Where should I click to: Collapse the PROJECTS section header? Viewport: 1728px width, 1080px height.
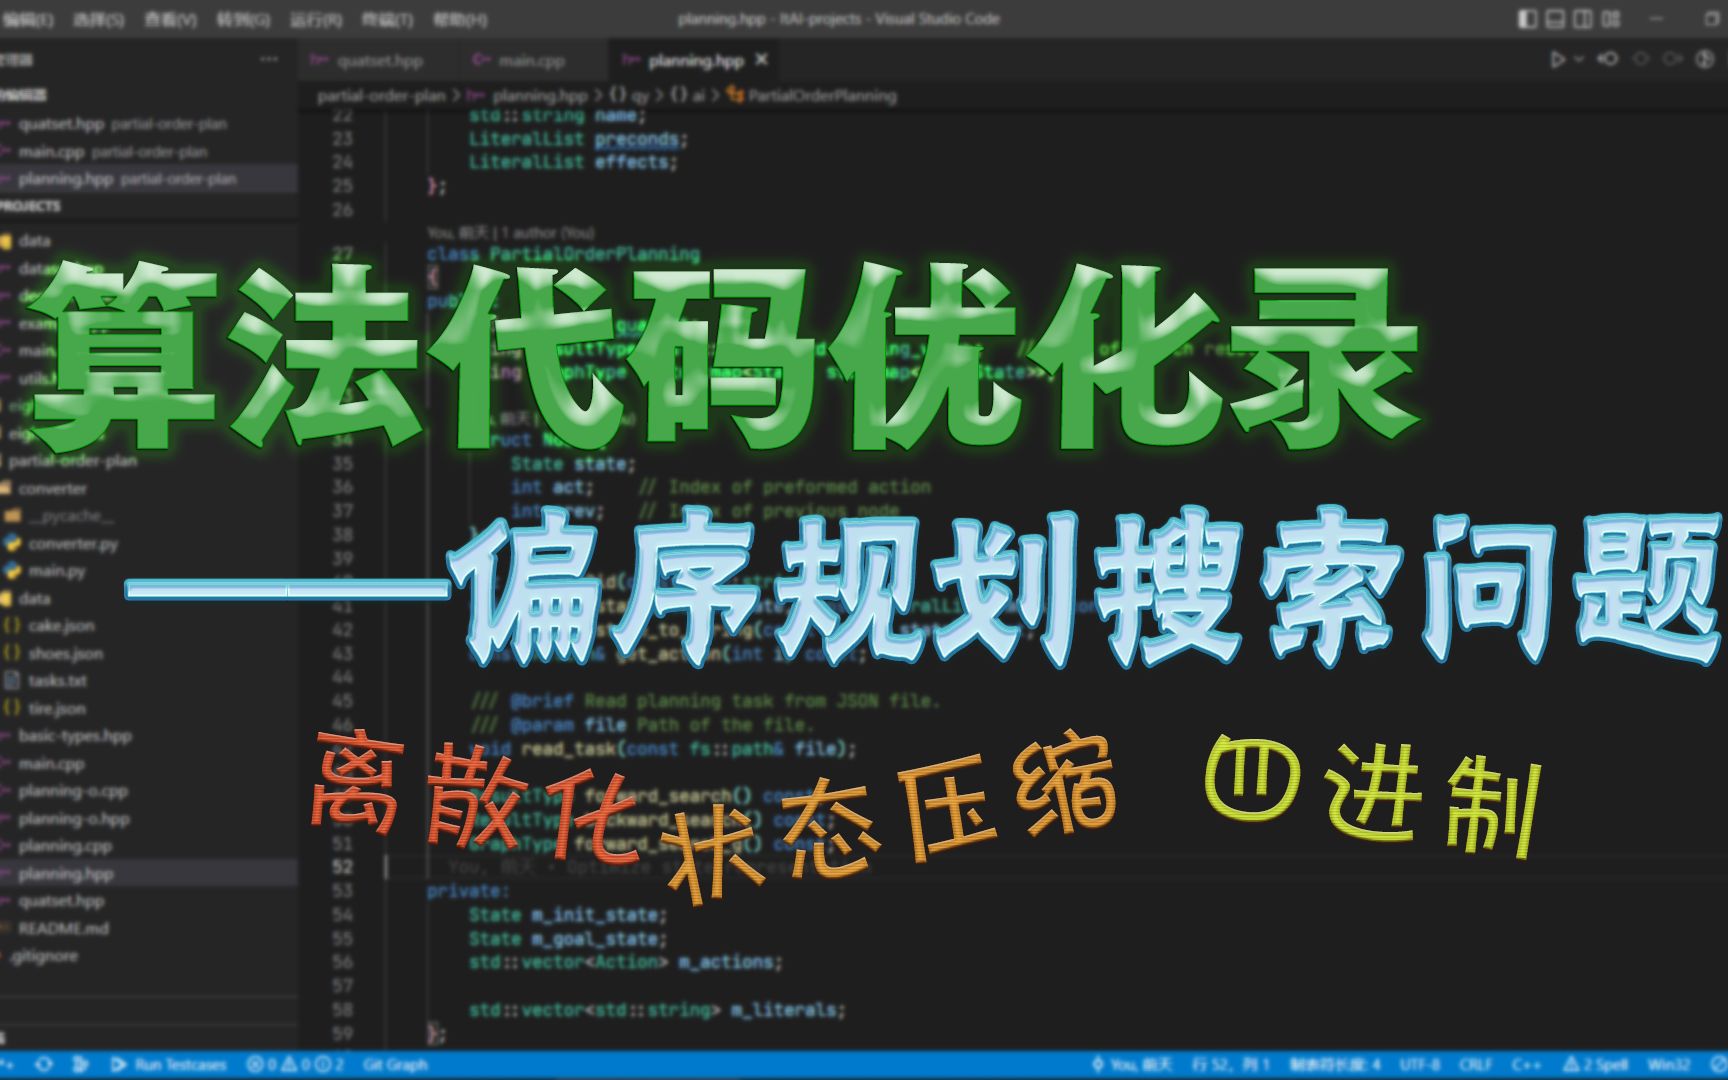[150, 206]
